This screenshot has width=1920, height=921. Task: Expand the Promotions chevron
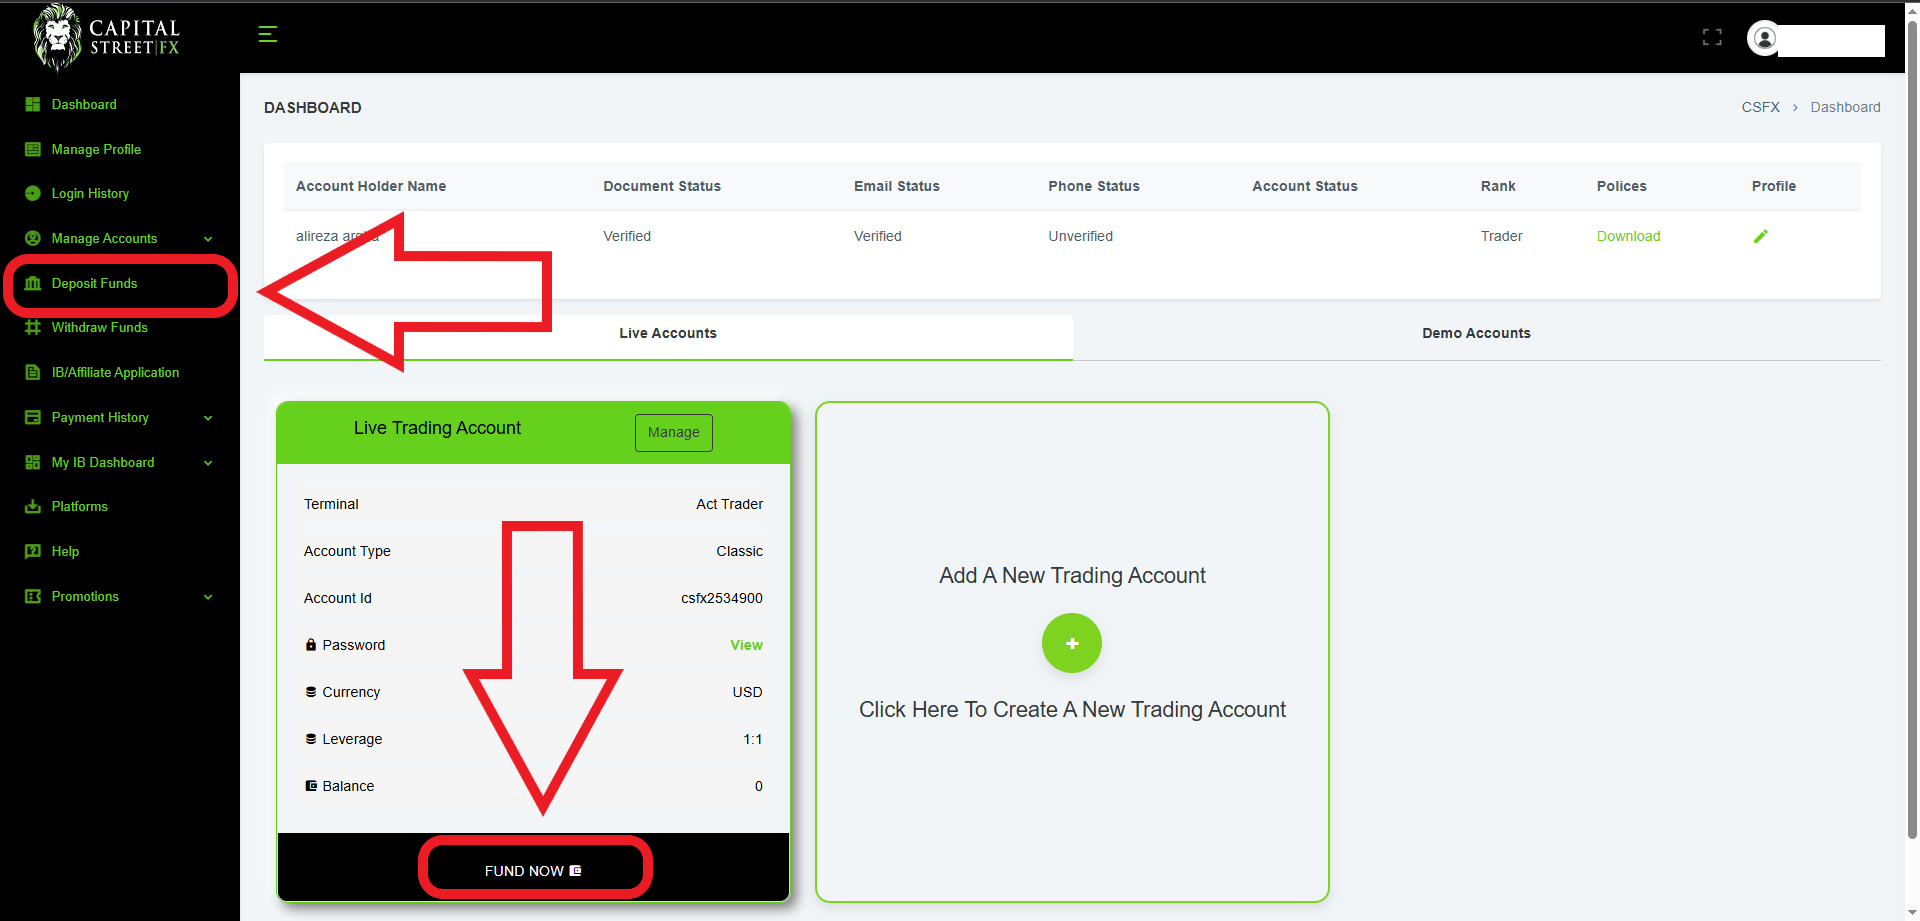coord(208,597)
